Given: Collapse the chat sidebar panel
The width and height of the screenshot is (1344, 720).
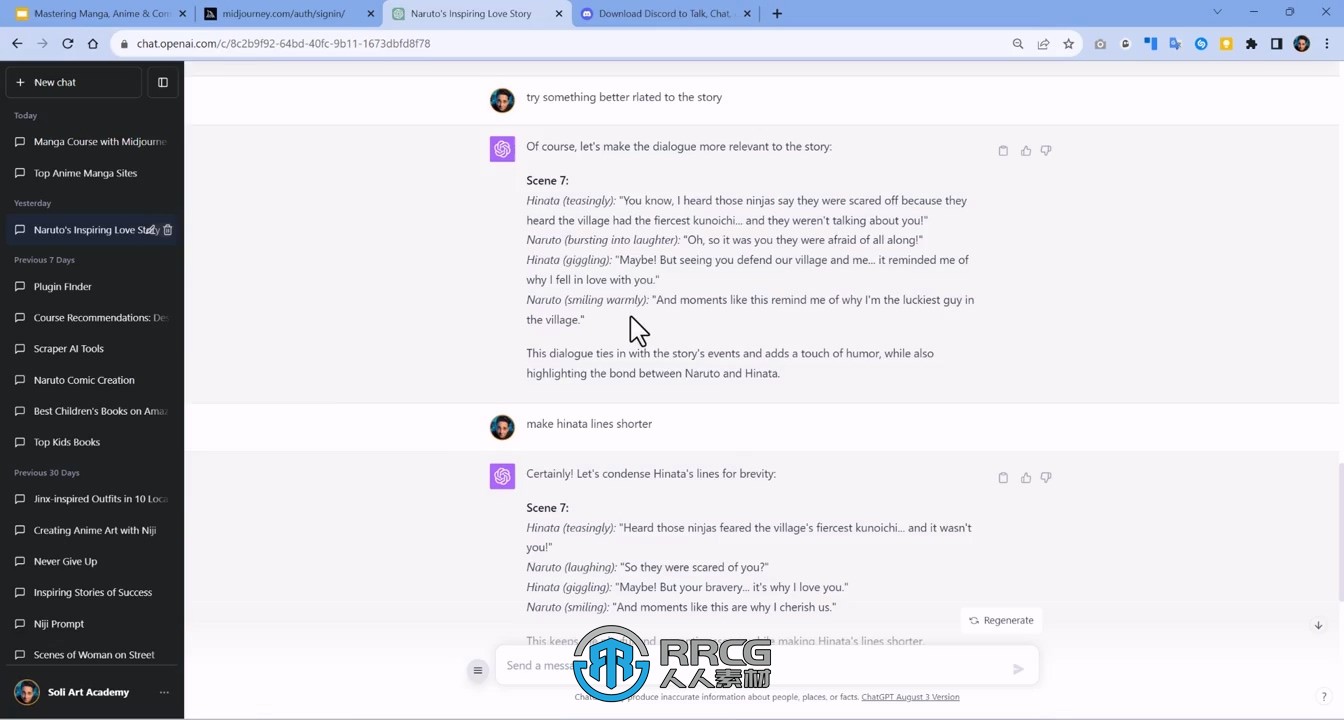Looking at the screenshot, I should click(x=163, y=82).
